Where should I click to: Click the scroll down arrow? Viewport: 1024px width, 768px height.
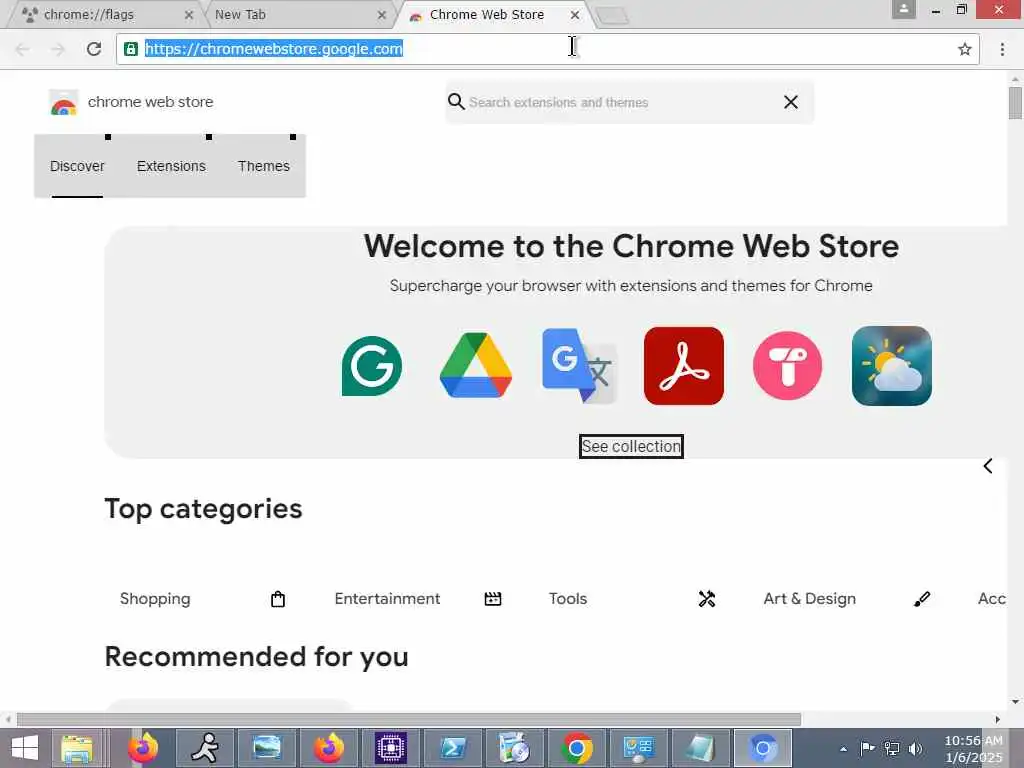coord(1015,702)
